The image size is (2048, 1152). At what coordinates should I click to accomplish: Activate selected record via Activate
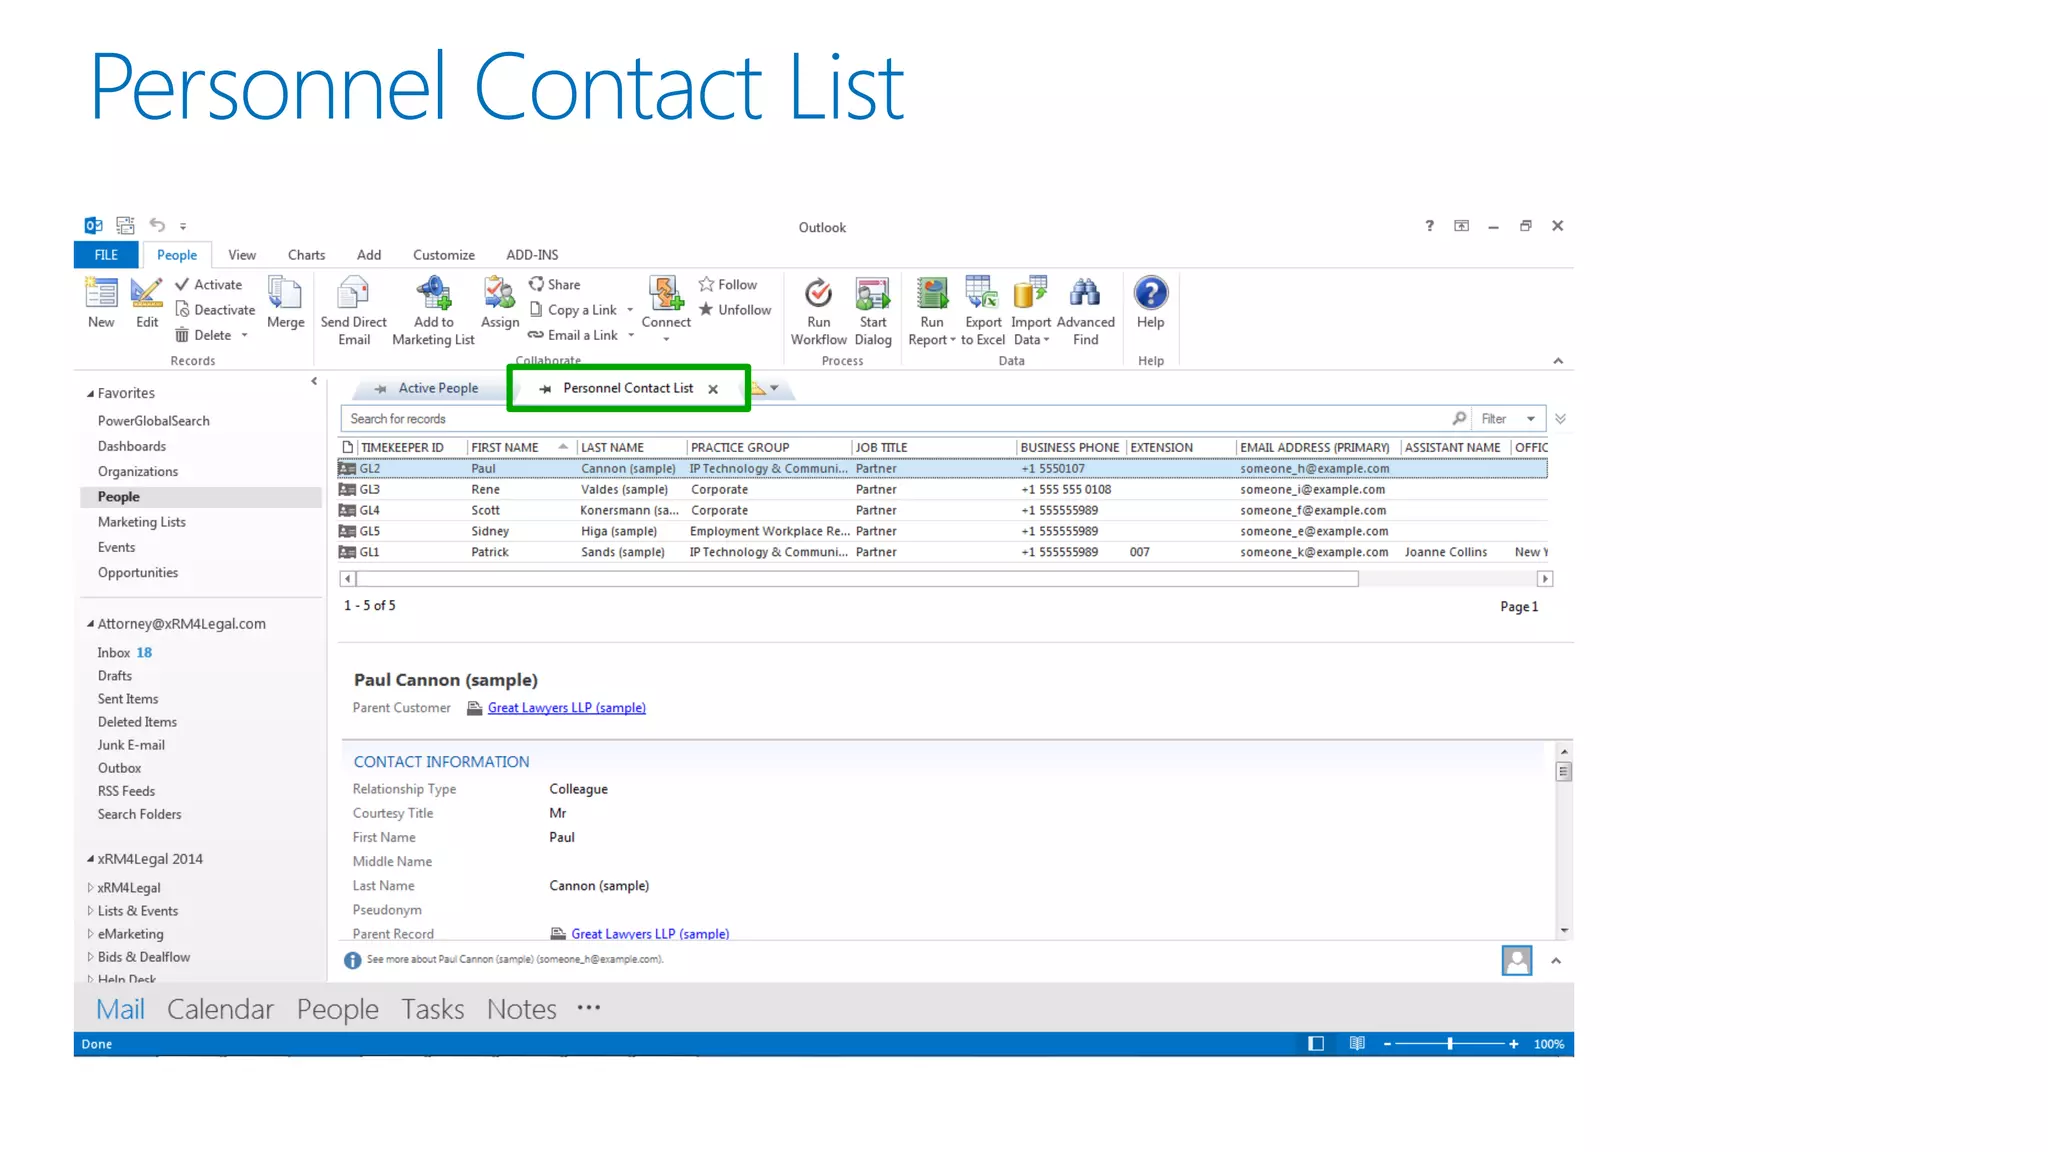[209, 285]
